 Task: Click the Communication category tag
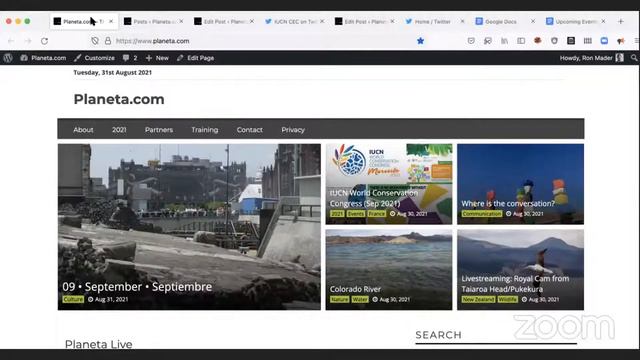(x=482, y=213)
